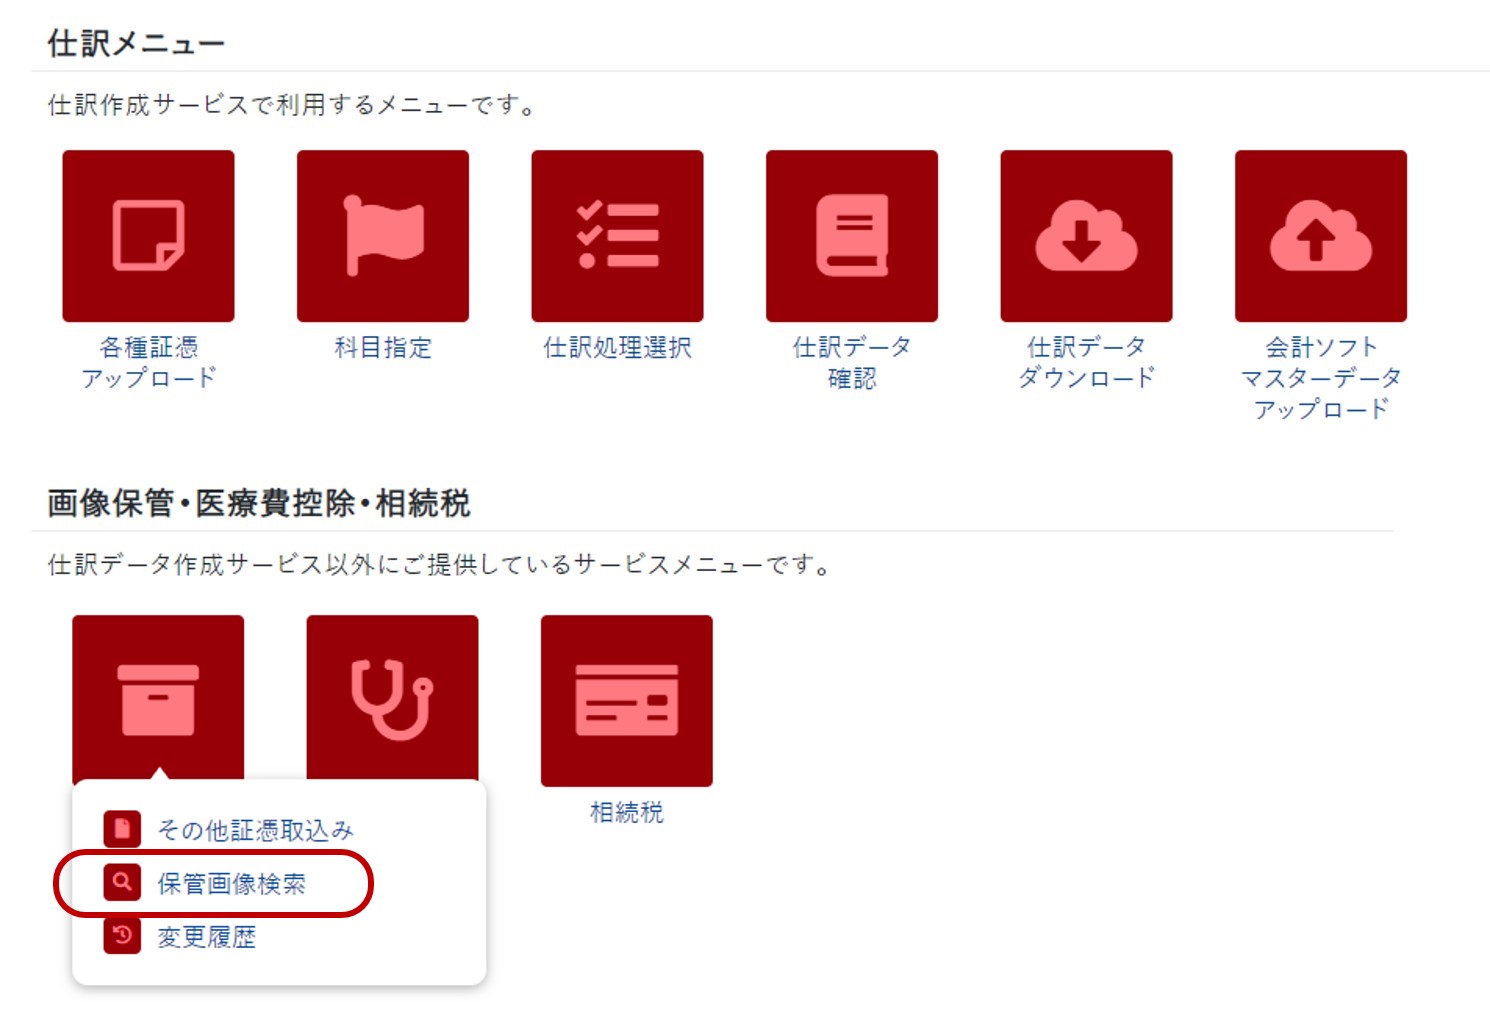Click the 仕訳データダウンロード cloud-download icon
This screenshot has width=1490, height=1015.
pyautogui.click(x=1086, y=236)
